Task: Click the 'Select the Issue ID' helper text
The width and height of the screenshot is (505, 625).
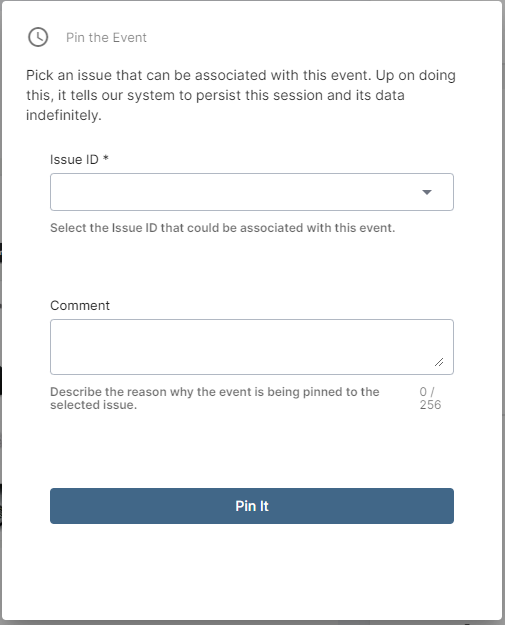Action: coord(222,228)
